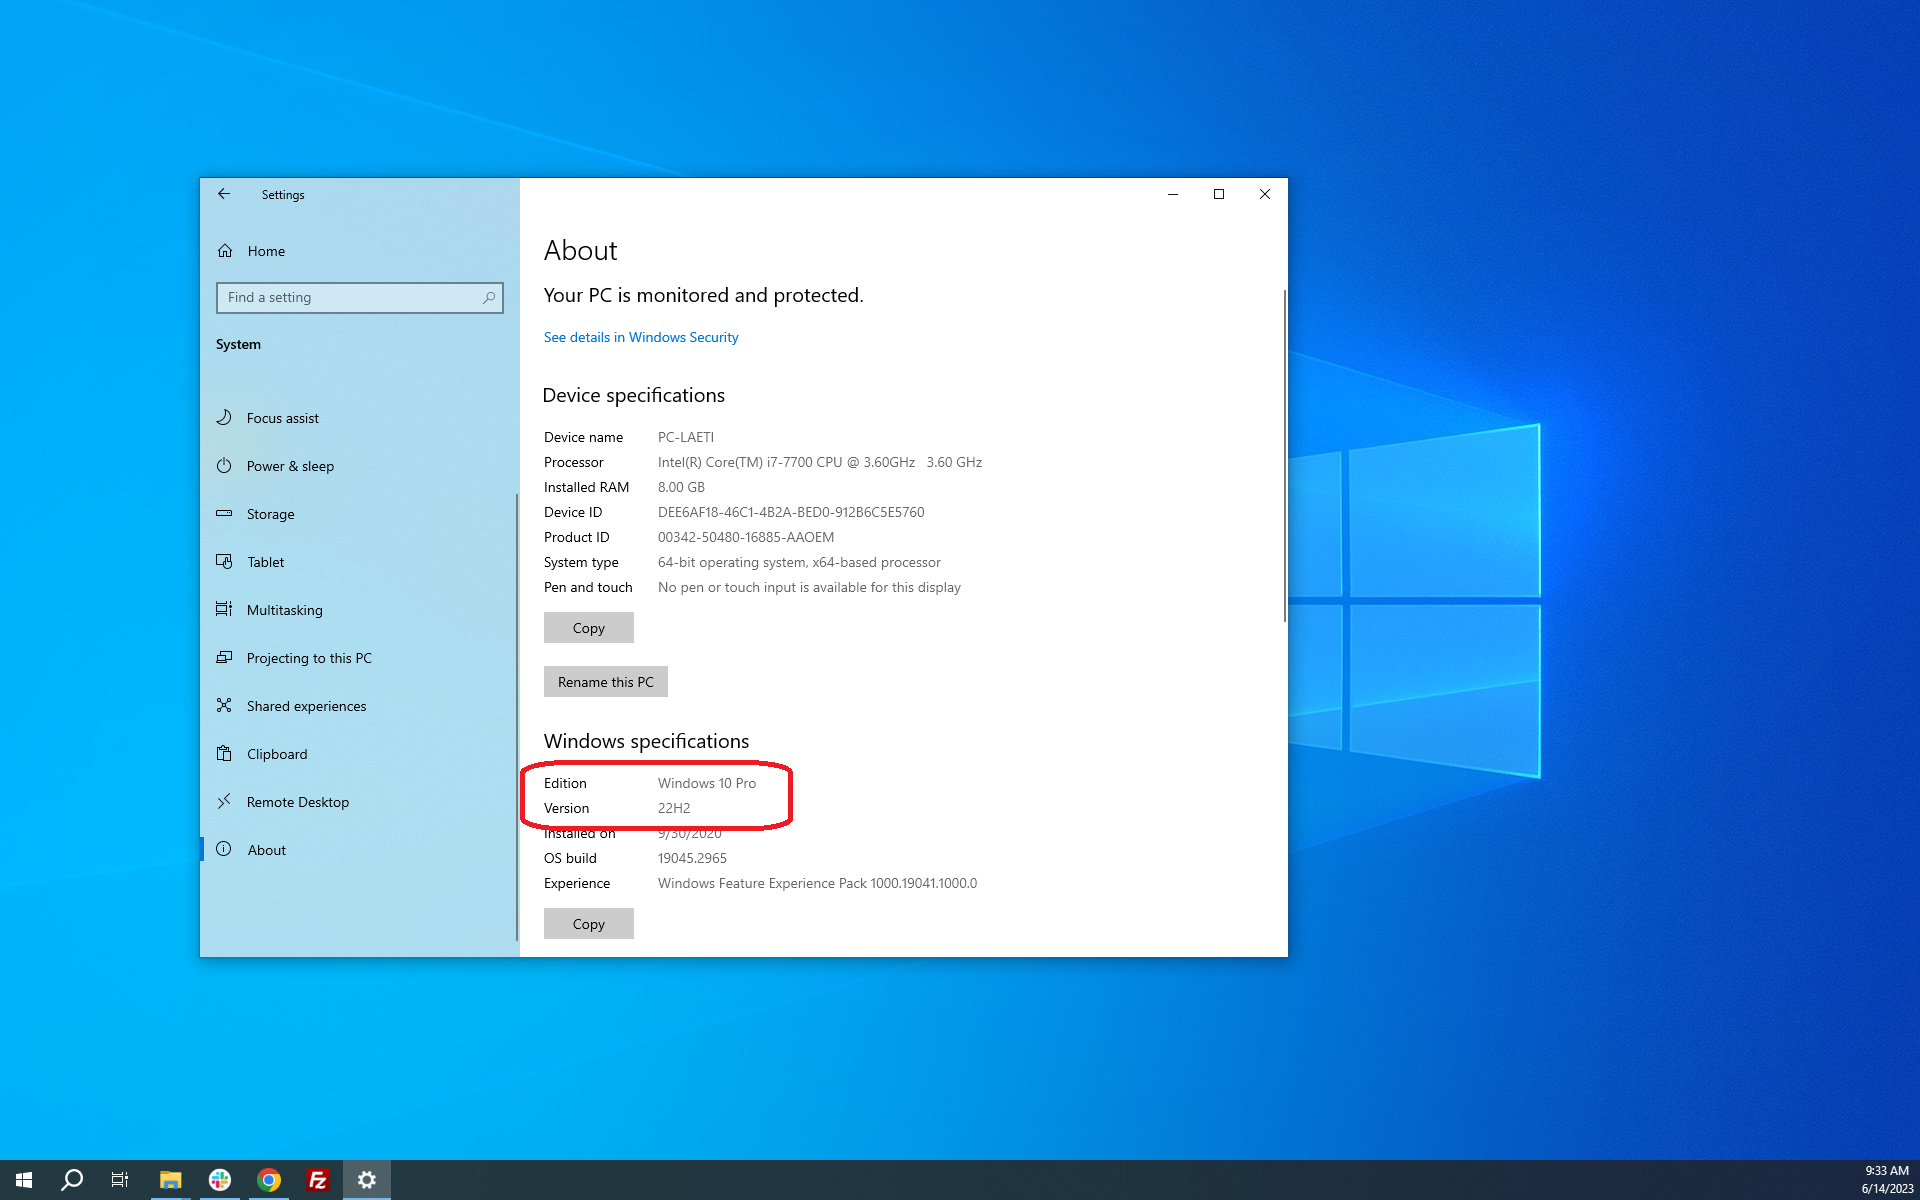Go to Tablet settings
Viewport: 1920px width, 1200px height.
point(265,562)
